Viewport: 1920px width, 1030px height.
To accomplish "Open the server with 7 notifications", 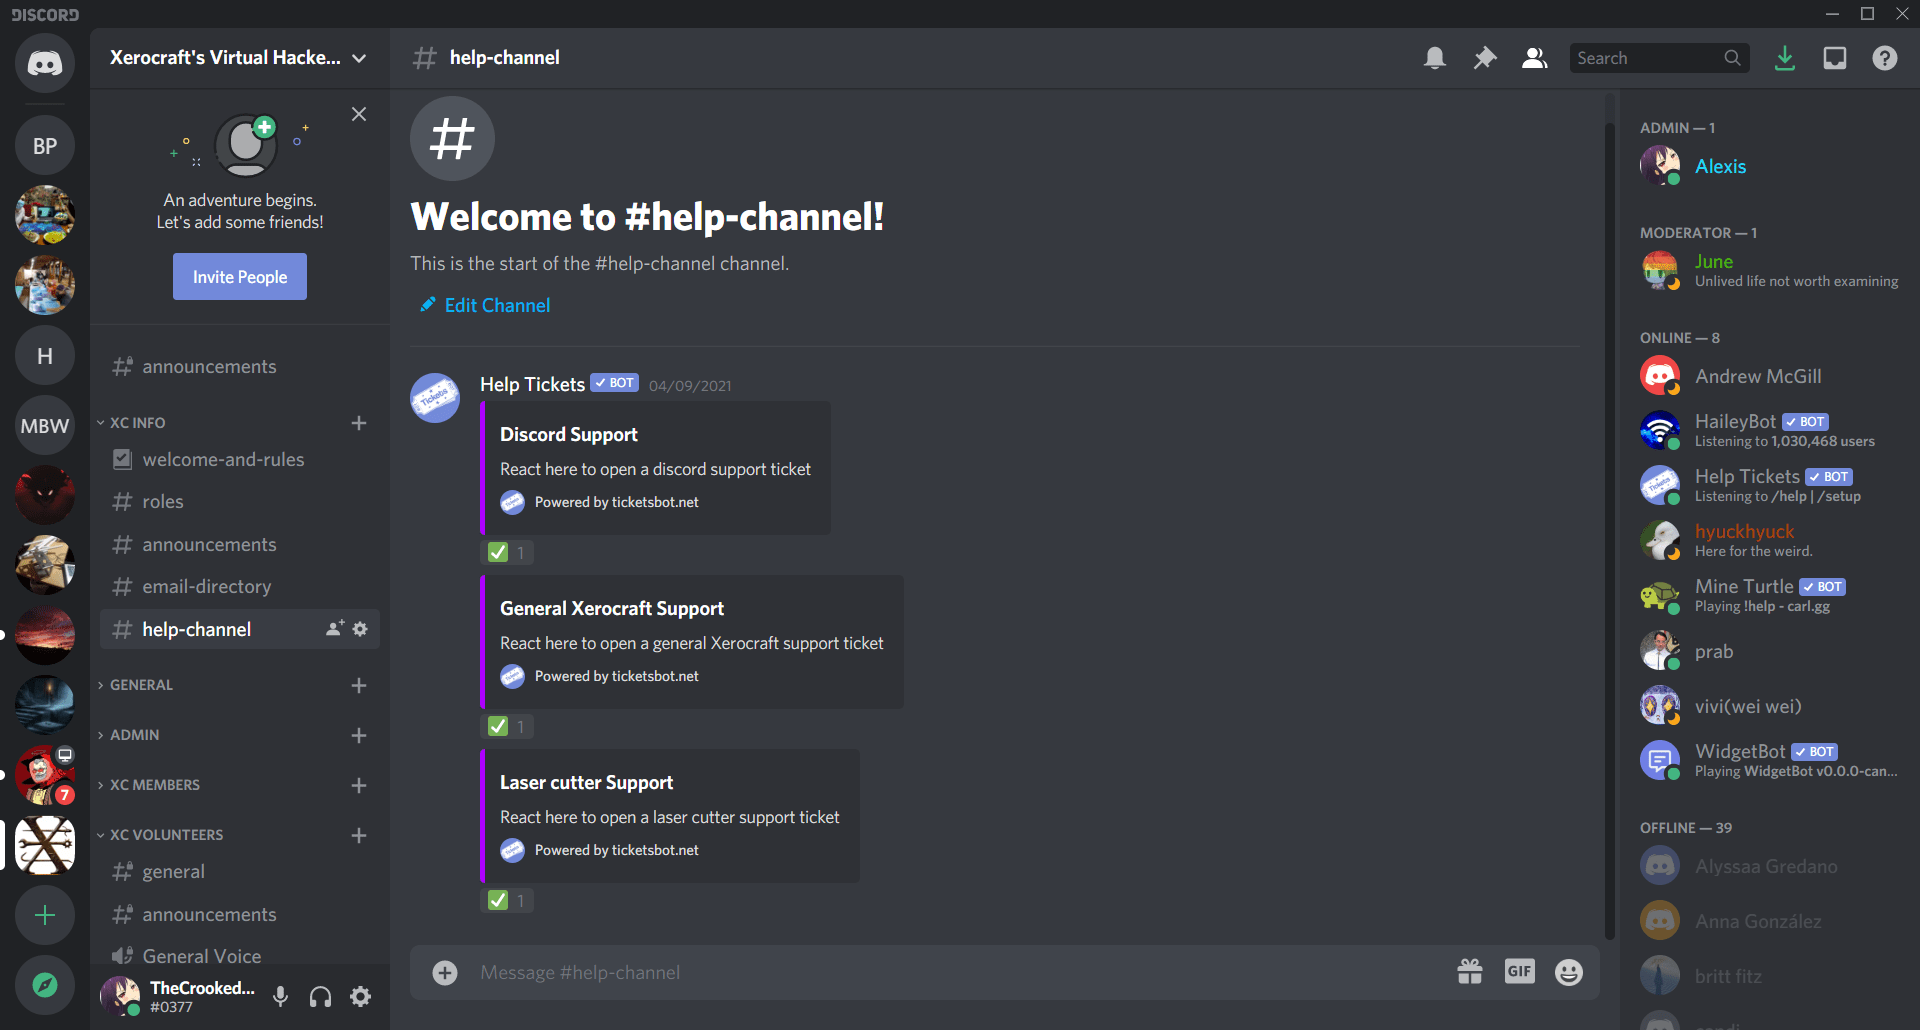I will [x=45, y=775].
